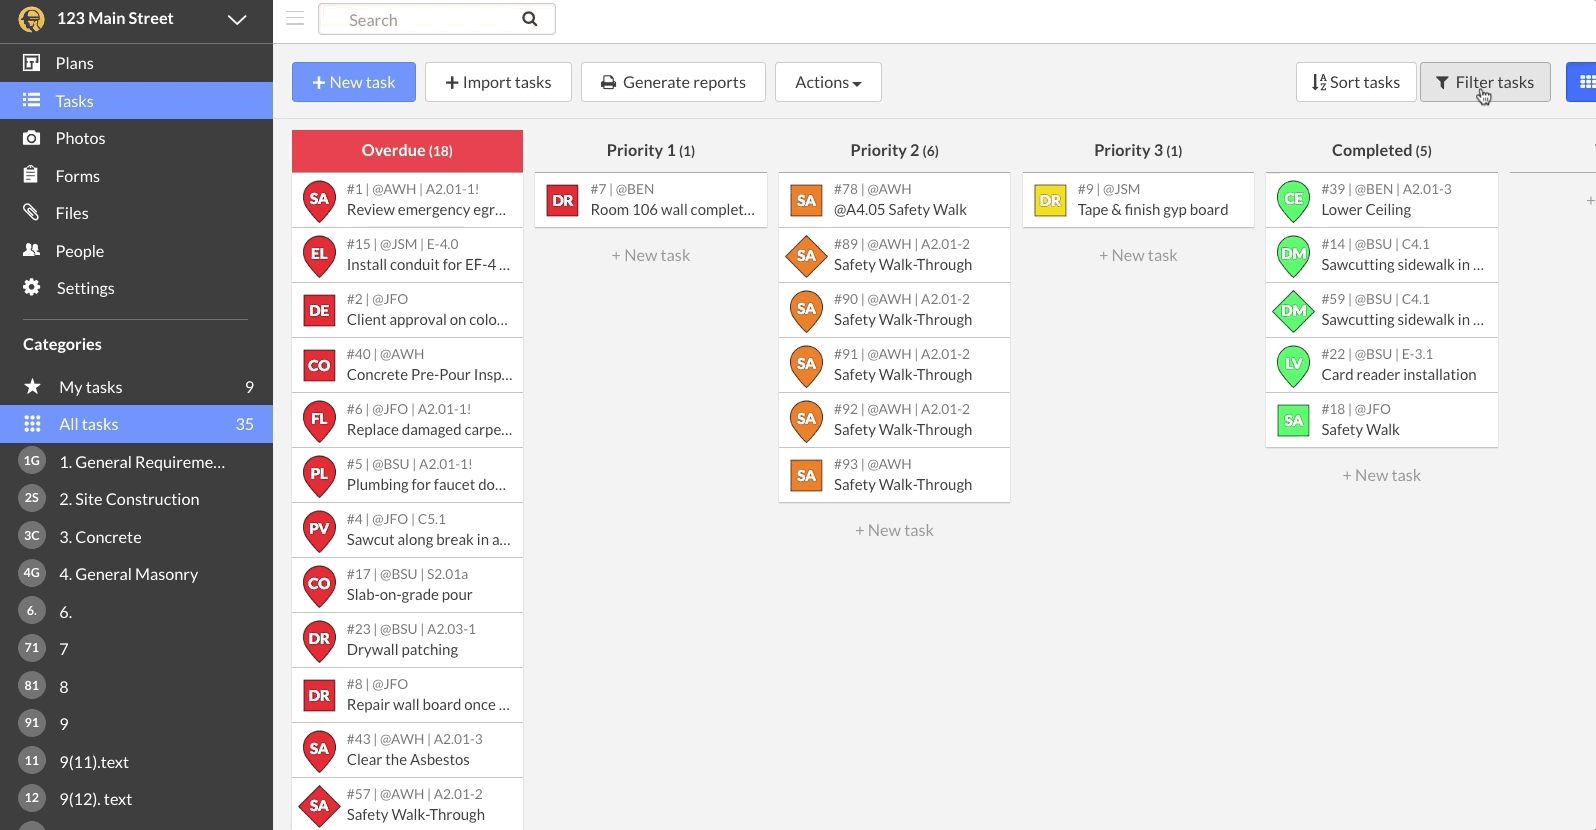Click into the Search input field

click(425, 19)
